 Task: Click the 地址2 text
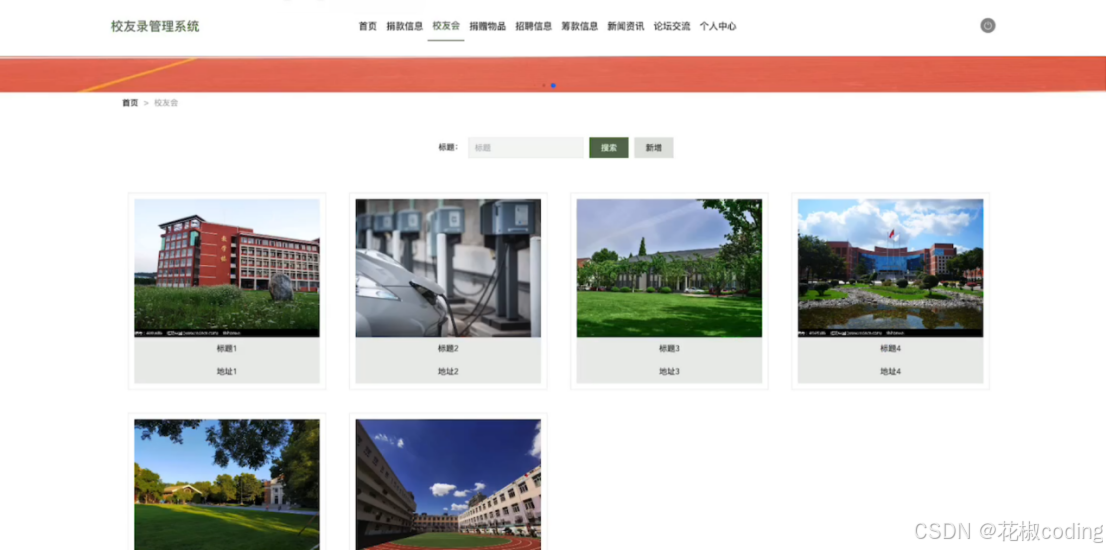pos(448,371)
